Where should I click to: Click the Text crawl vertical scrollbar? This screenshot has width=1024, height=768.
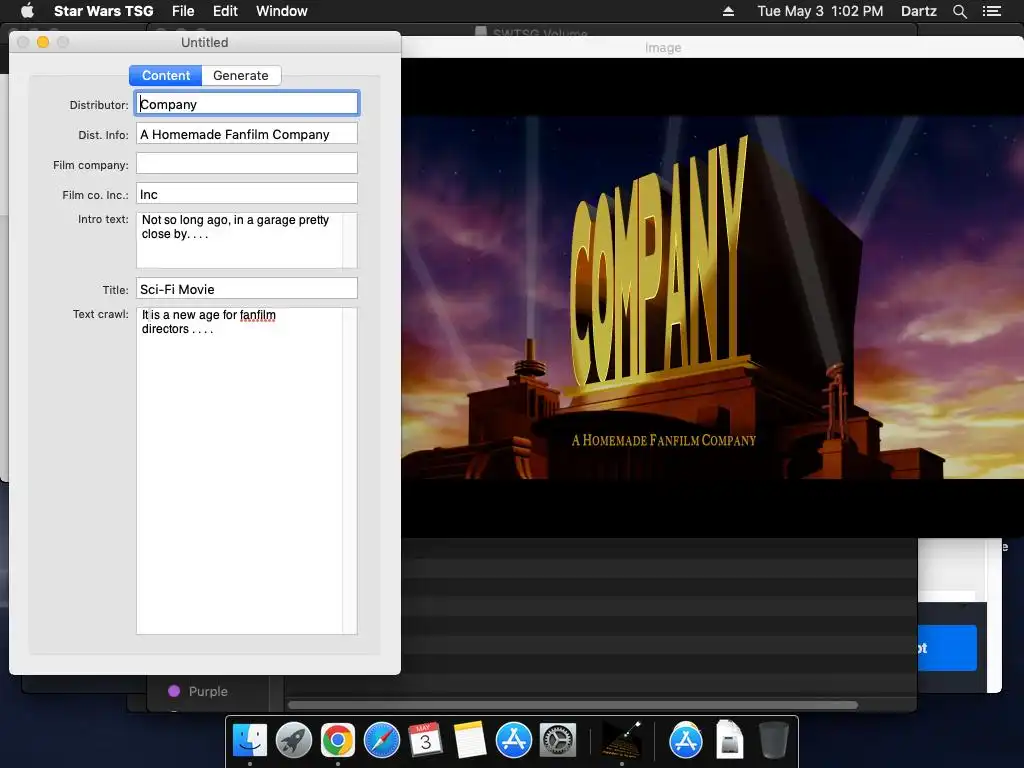[x=350, y=470]
